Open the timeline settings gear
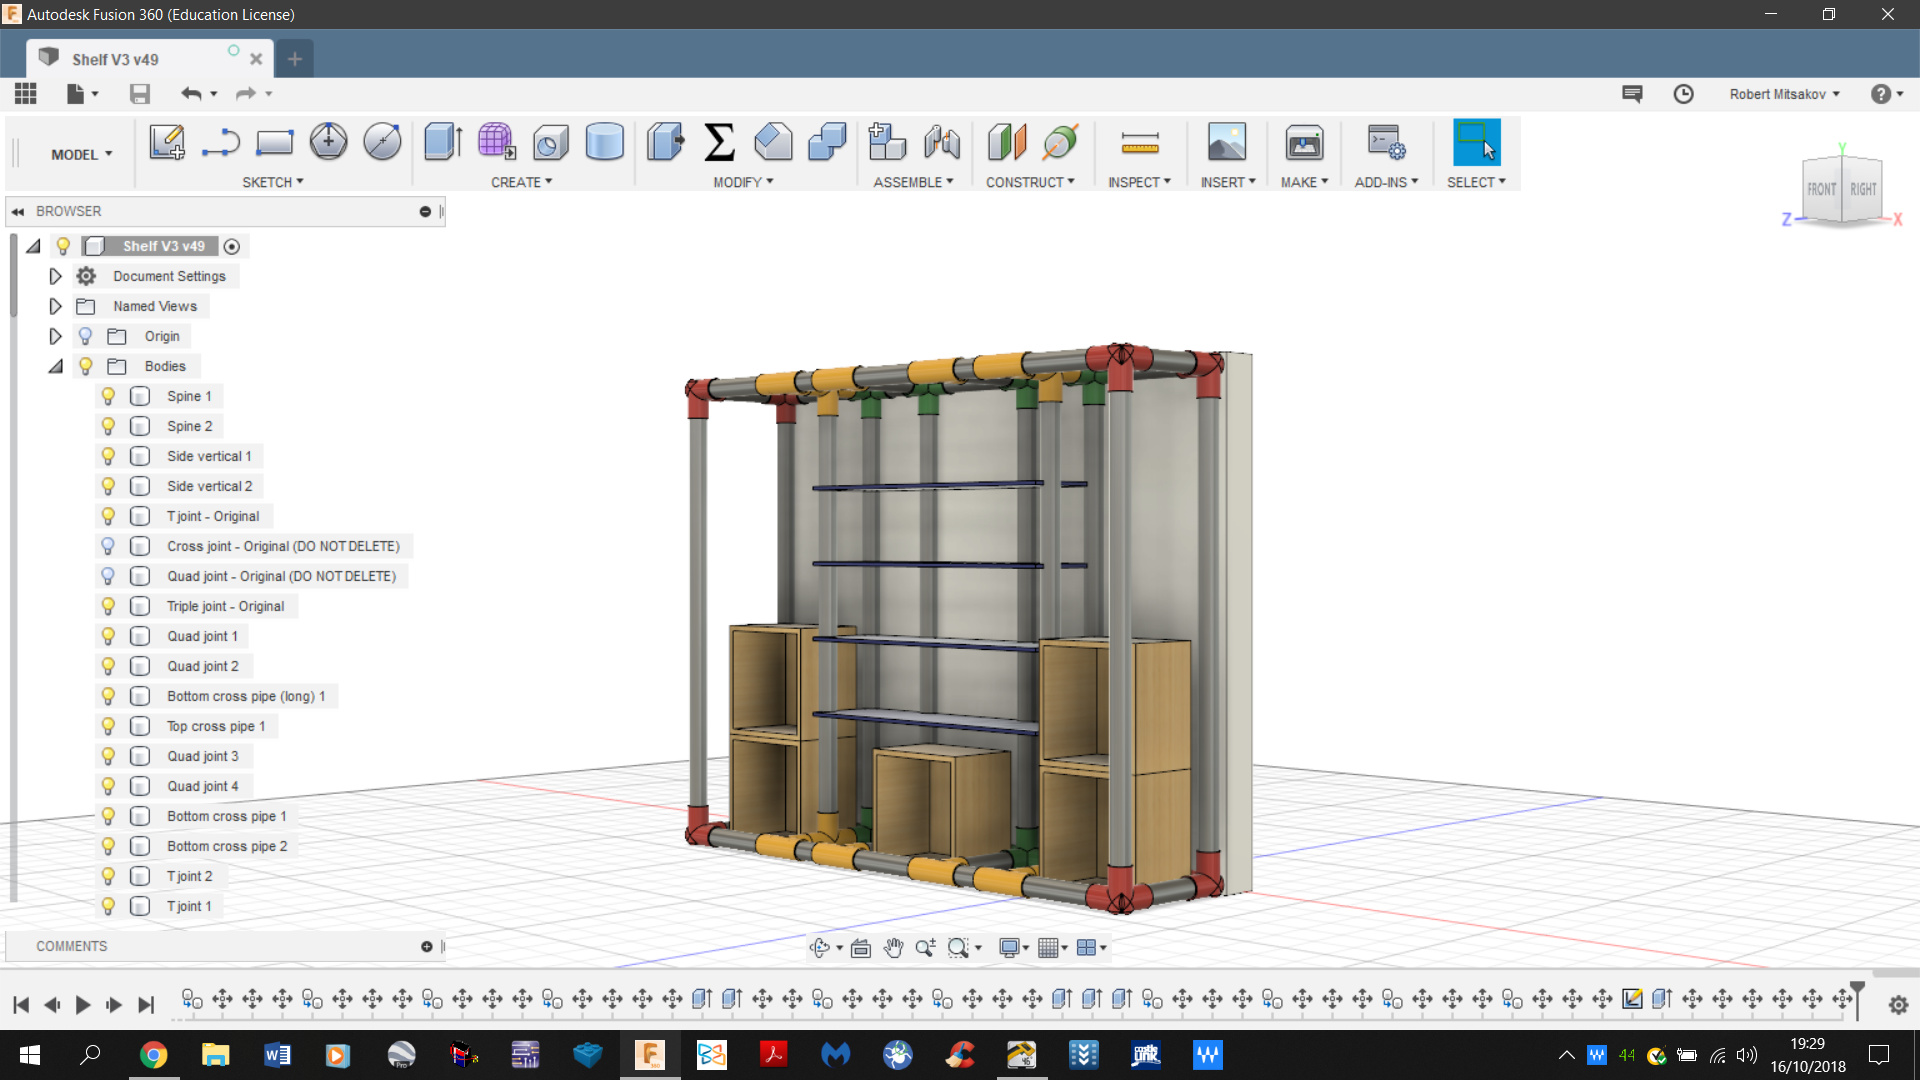Screen dimensions: 1920x1080 point(1898,1005)
